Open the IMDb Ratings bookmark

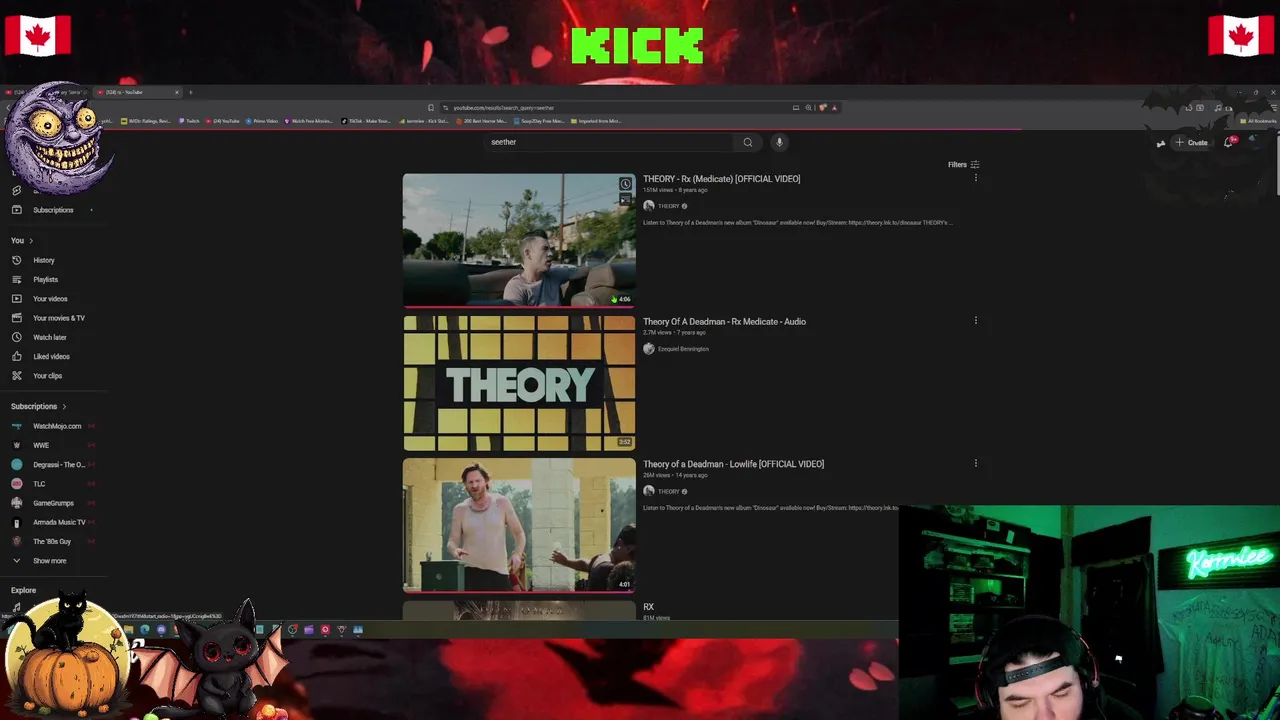point(146,121)
